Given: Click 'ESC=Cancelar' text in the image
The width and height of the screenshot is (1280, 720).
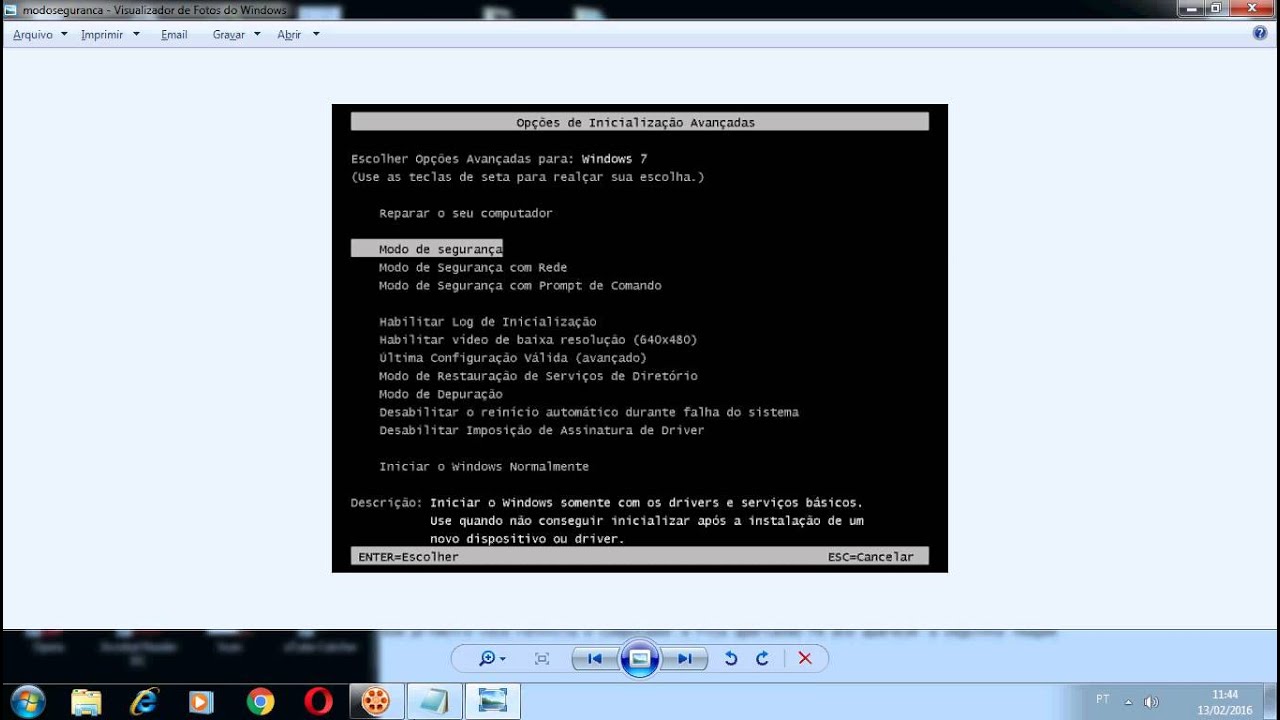Looking at the screenshot, I should coord(871,557).
